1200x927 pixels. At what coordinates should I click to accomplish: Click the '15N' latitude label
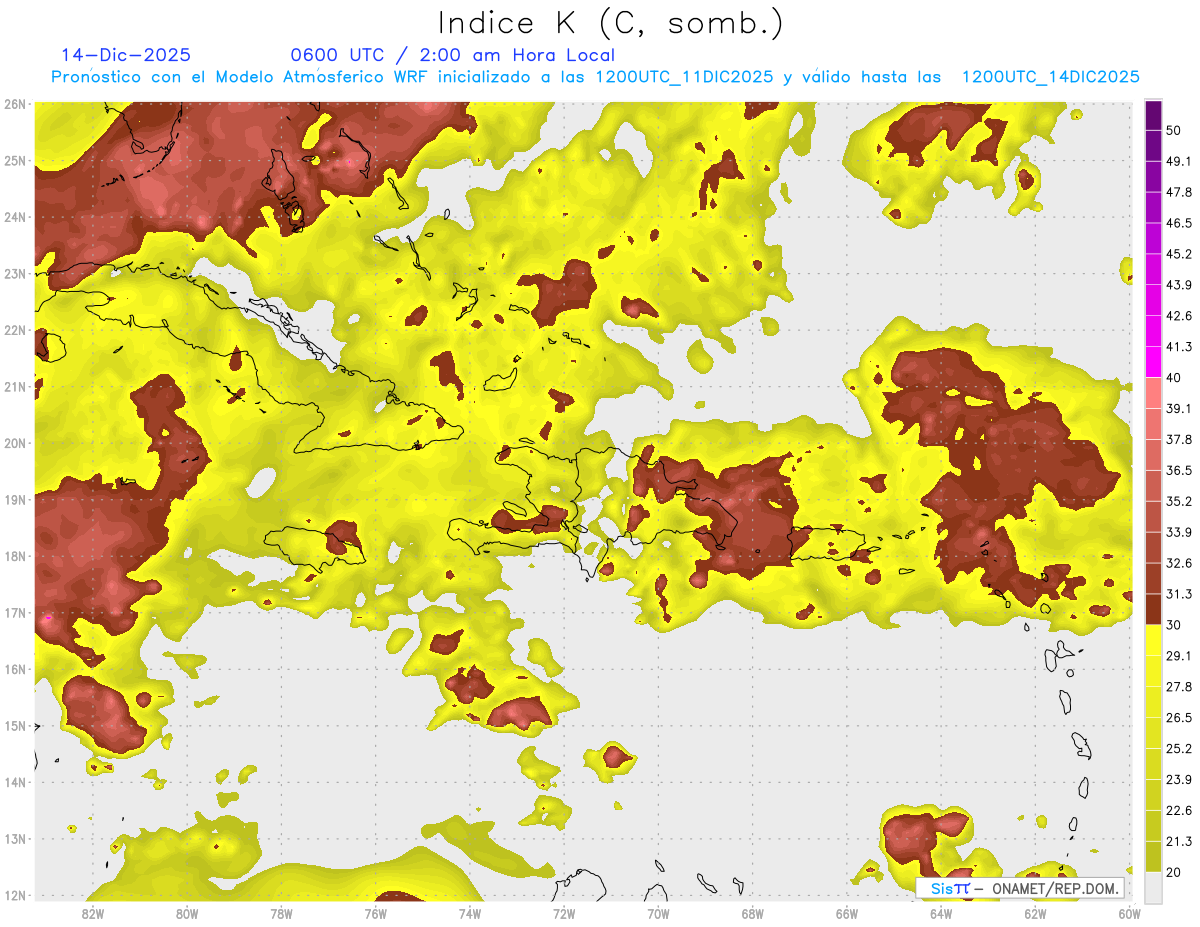(x=15, y=725)
